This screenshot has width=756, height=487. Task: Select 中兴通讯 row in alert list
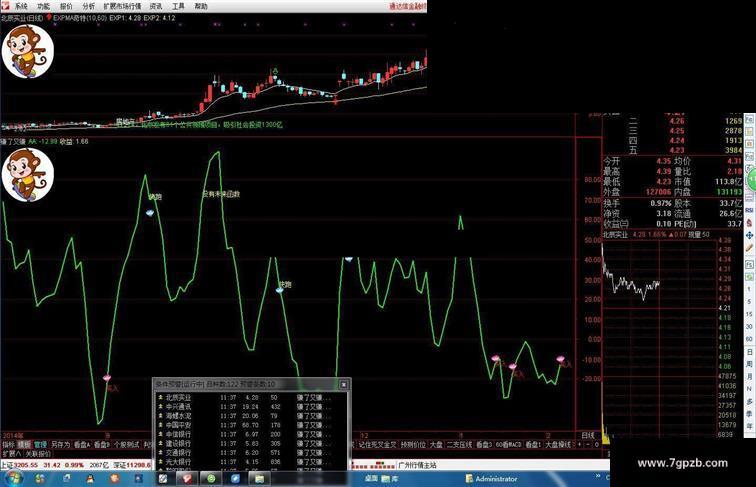coord(251,407)
